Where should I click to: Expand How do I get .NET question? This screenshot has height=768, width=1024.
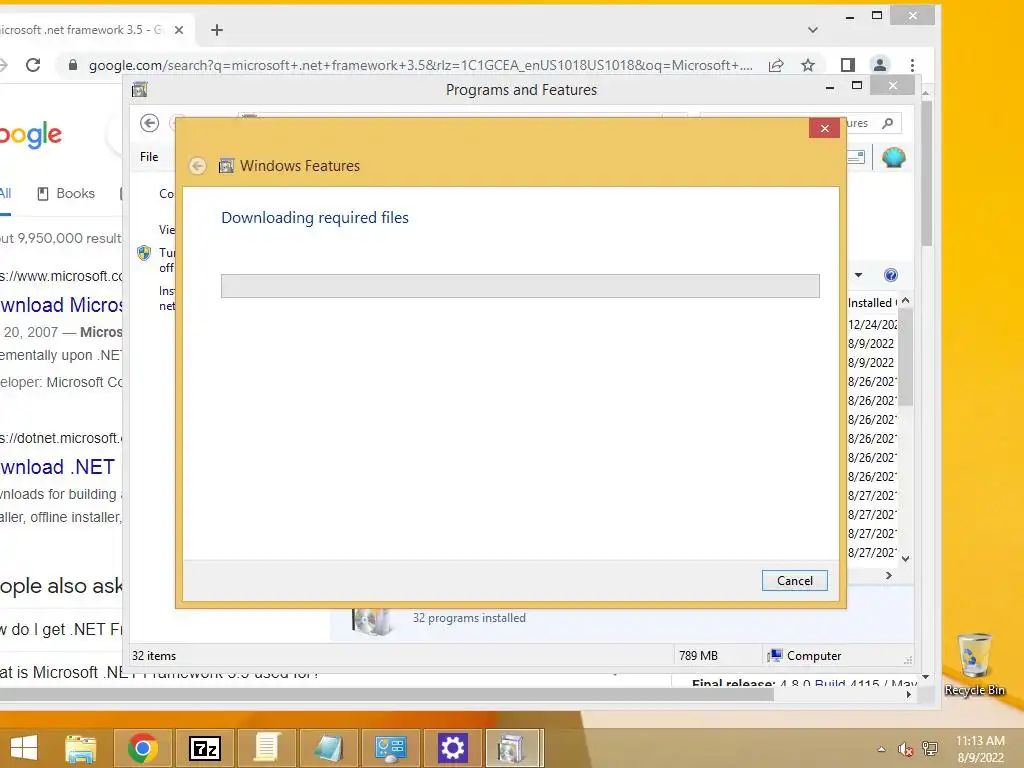61,630
